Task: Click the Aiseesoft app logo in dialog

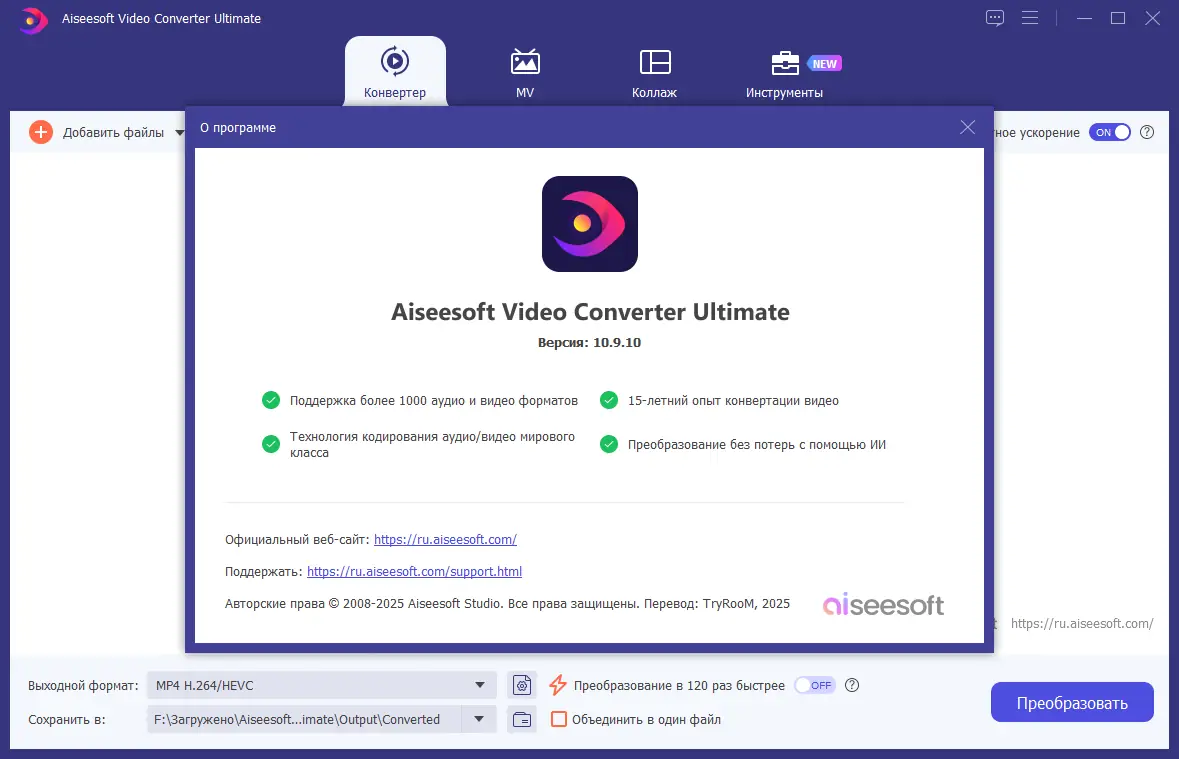Action: [590, 224]
